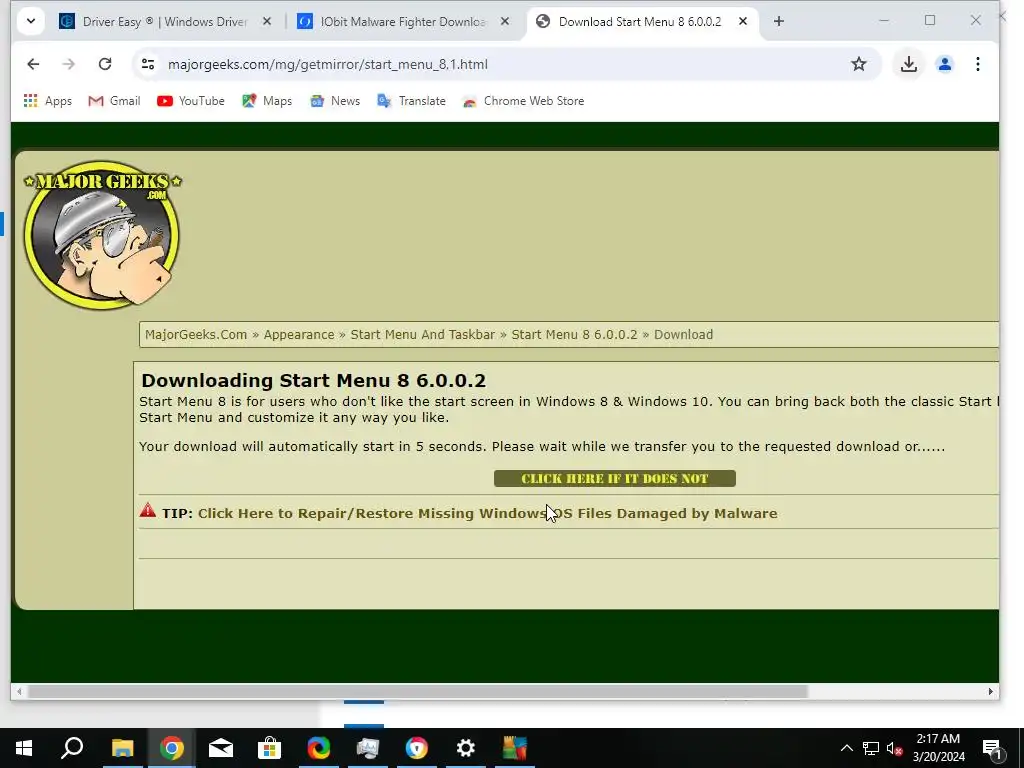
Task: Open Start Menu 8 6.0.0.2 breadcrumb
Action: coord(574,334)
